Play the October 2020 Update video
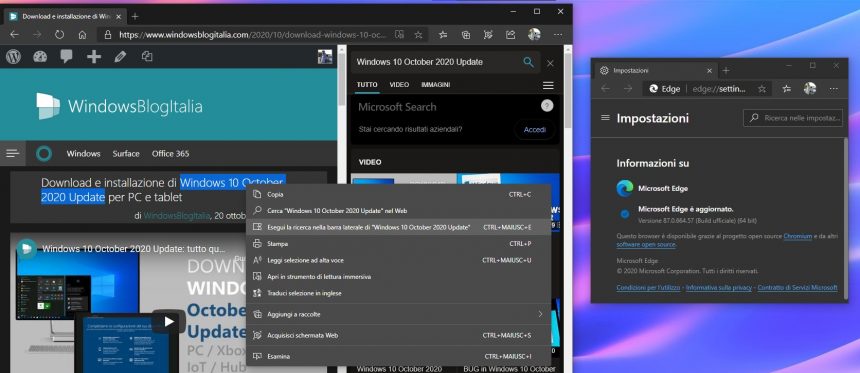The width and height of the screenshot is (860, 373). coord(169,322)
